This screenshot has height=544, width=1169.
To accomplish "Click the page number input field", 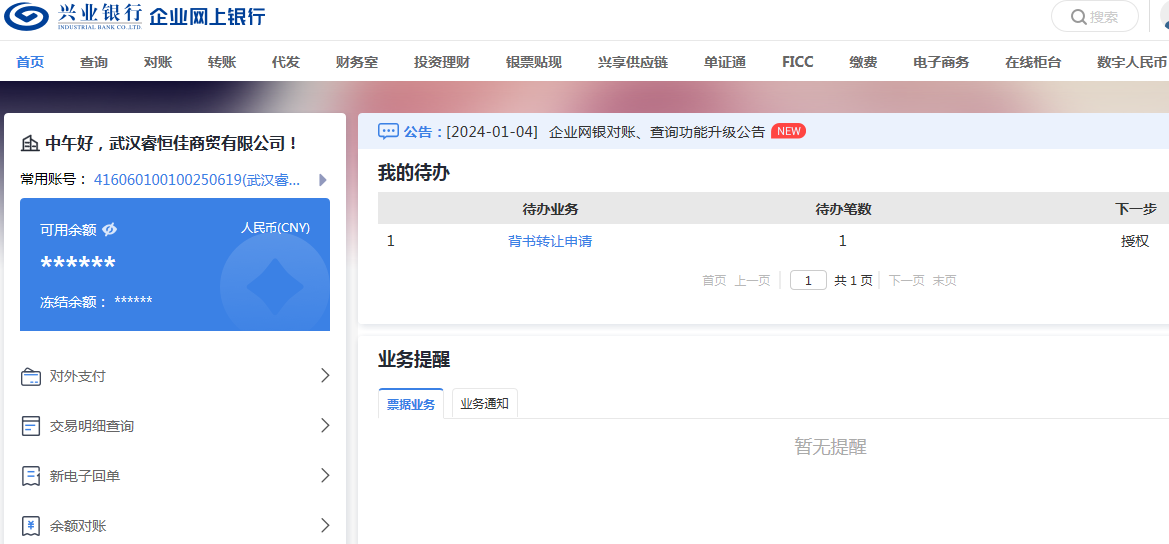I will 808,281.
